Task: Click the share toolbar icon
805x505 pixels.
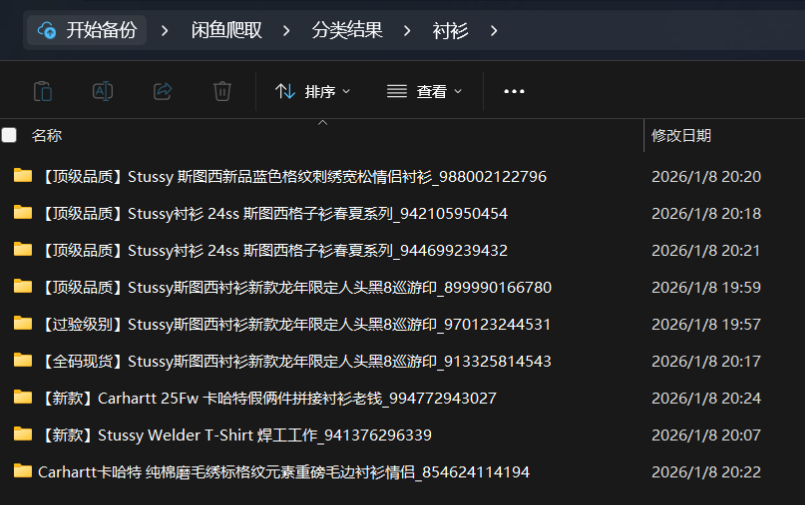Action: [163, 91]
